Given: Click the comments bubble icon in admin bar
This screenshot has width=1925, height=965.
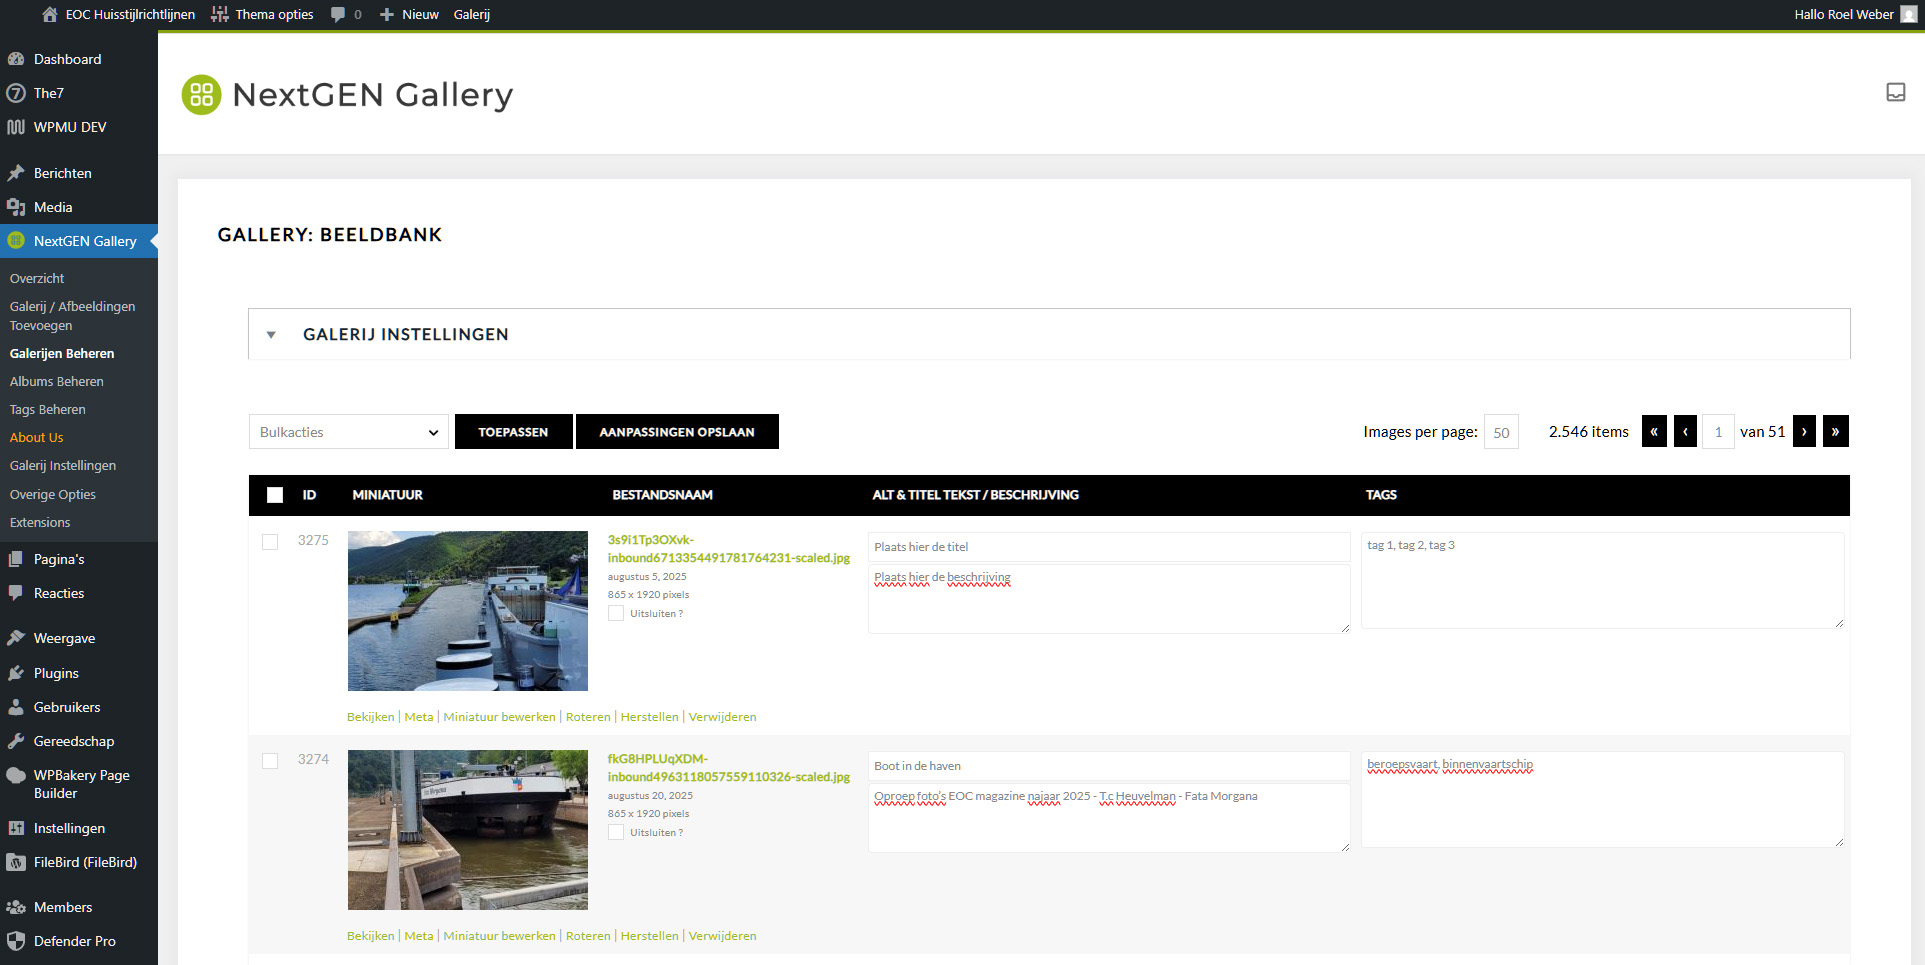Looking at the screenshot, I should tap(338, 14).
